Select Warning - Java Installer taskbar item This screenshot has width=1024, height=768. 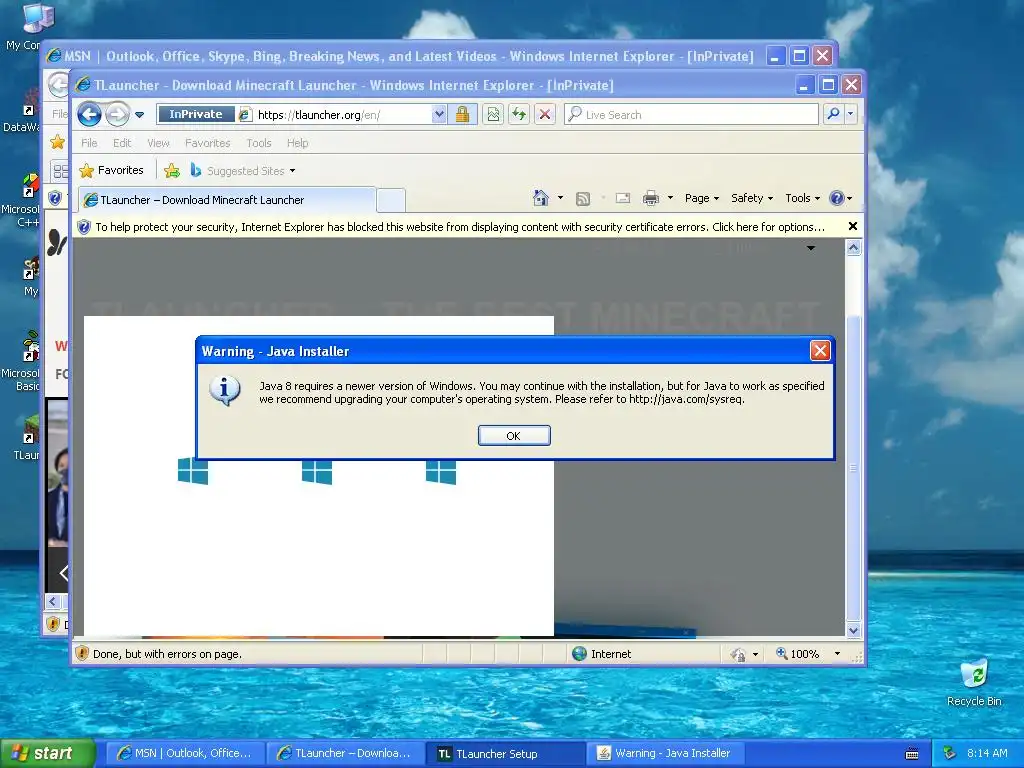[x=666, y=753]
